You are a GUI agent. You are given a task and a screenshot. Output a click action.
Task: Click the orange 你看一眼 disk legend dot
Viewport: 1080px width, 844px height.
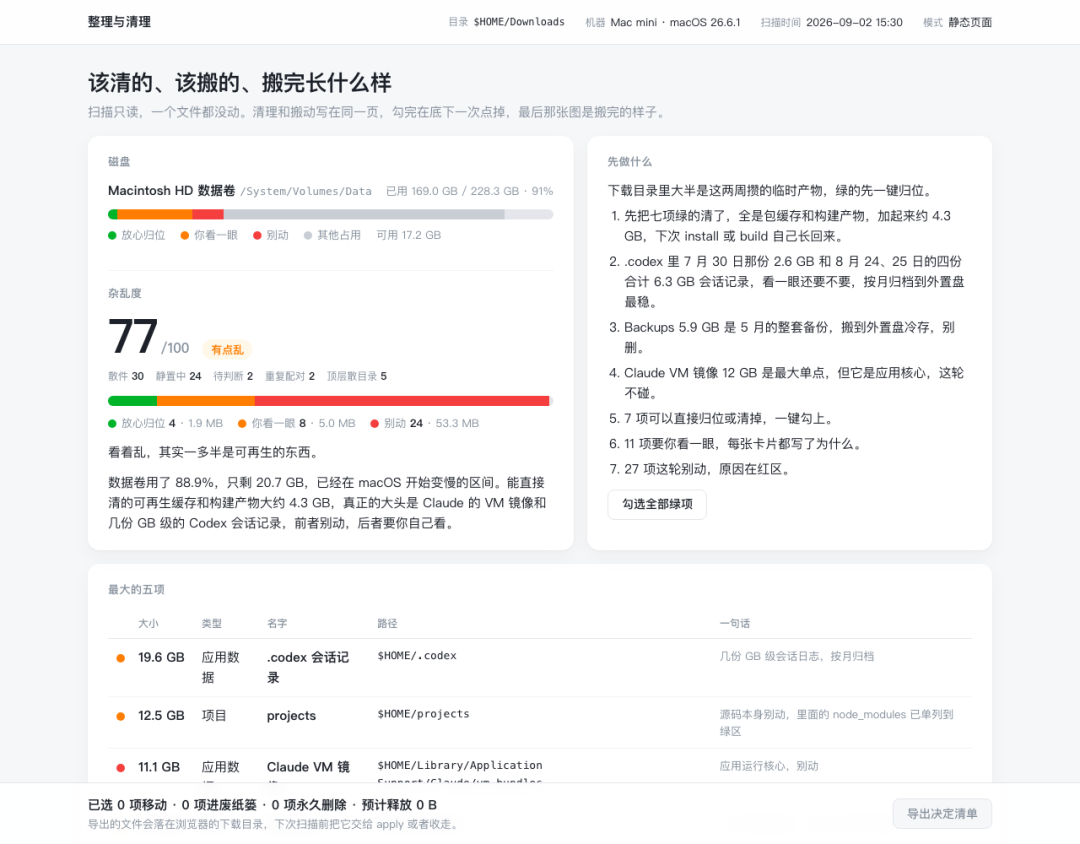pyautogui.click(x=185, y=236)
